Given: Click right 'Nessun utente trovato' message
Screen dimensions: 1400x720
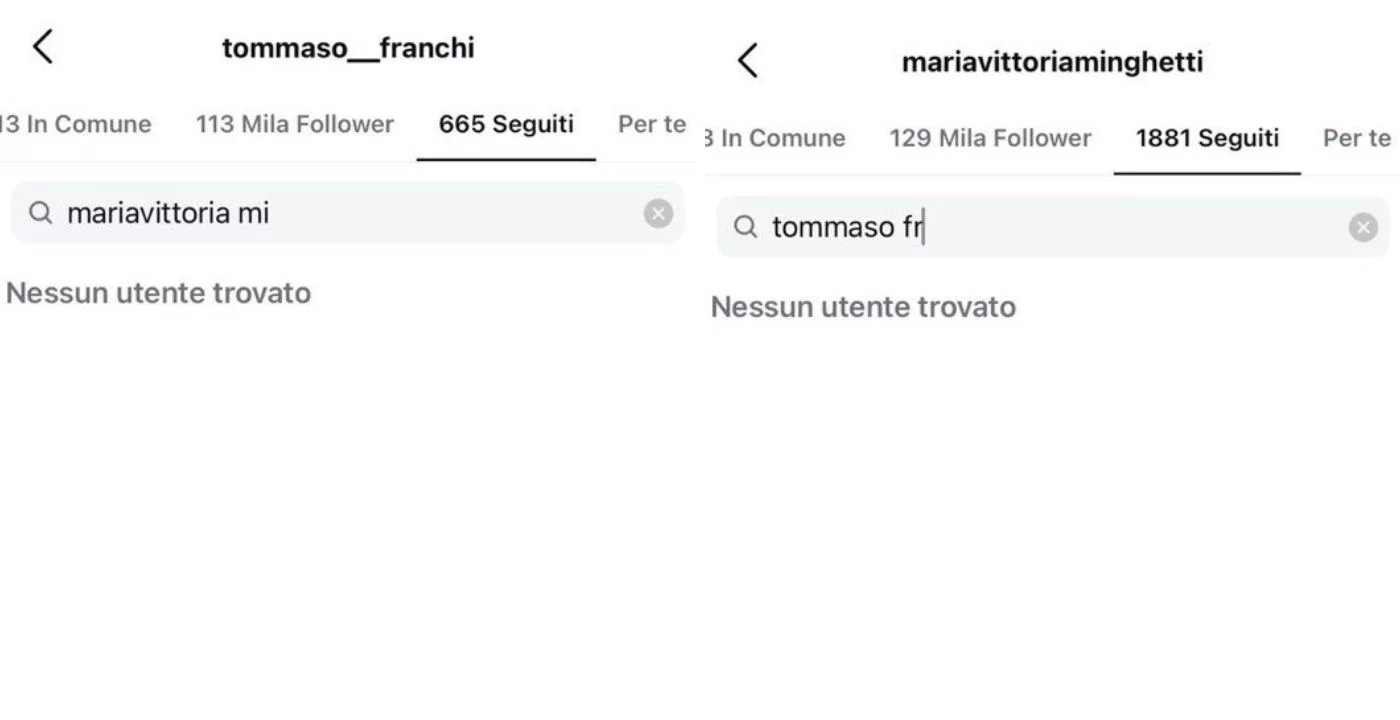Looking at the screenshot, I should click(x=863, y=307).
